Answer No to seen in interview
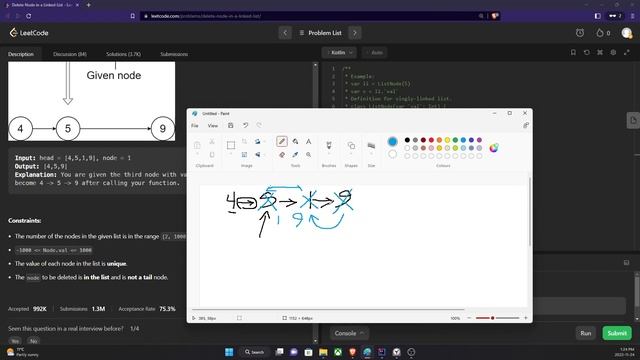The width and height of the screenshot is (640, 360). coord(33,341)
